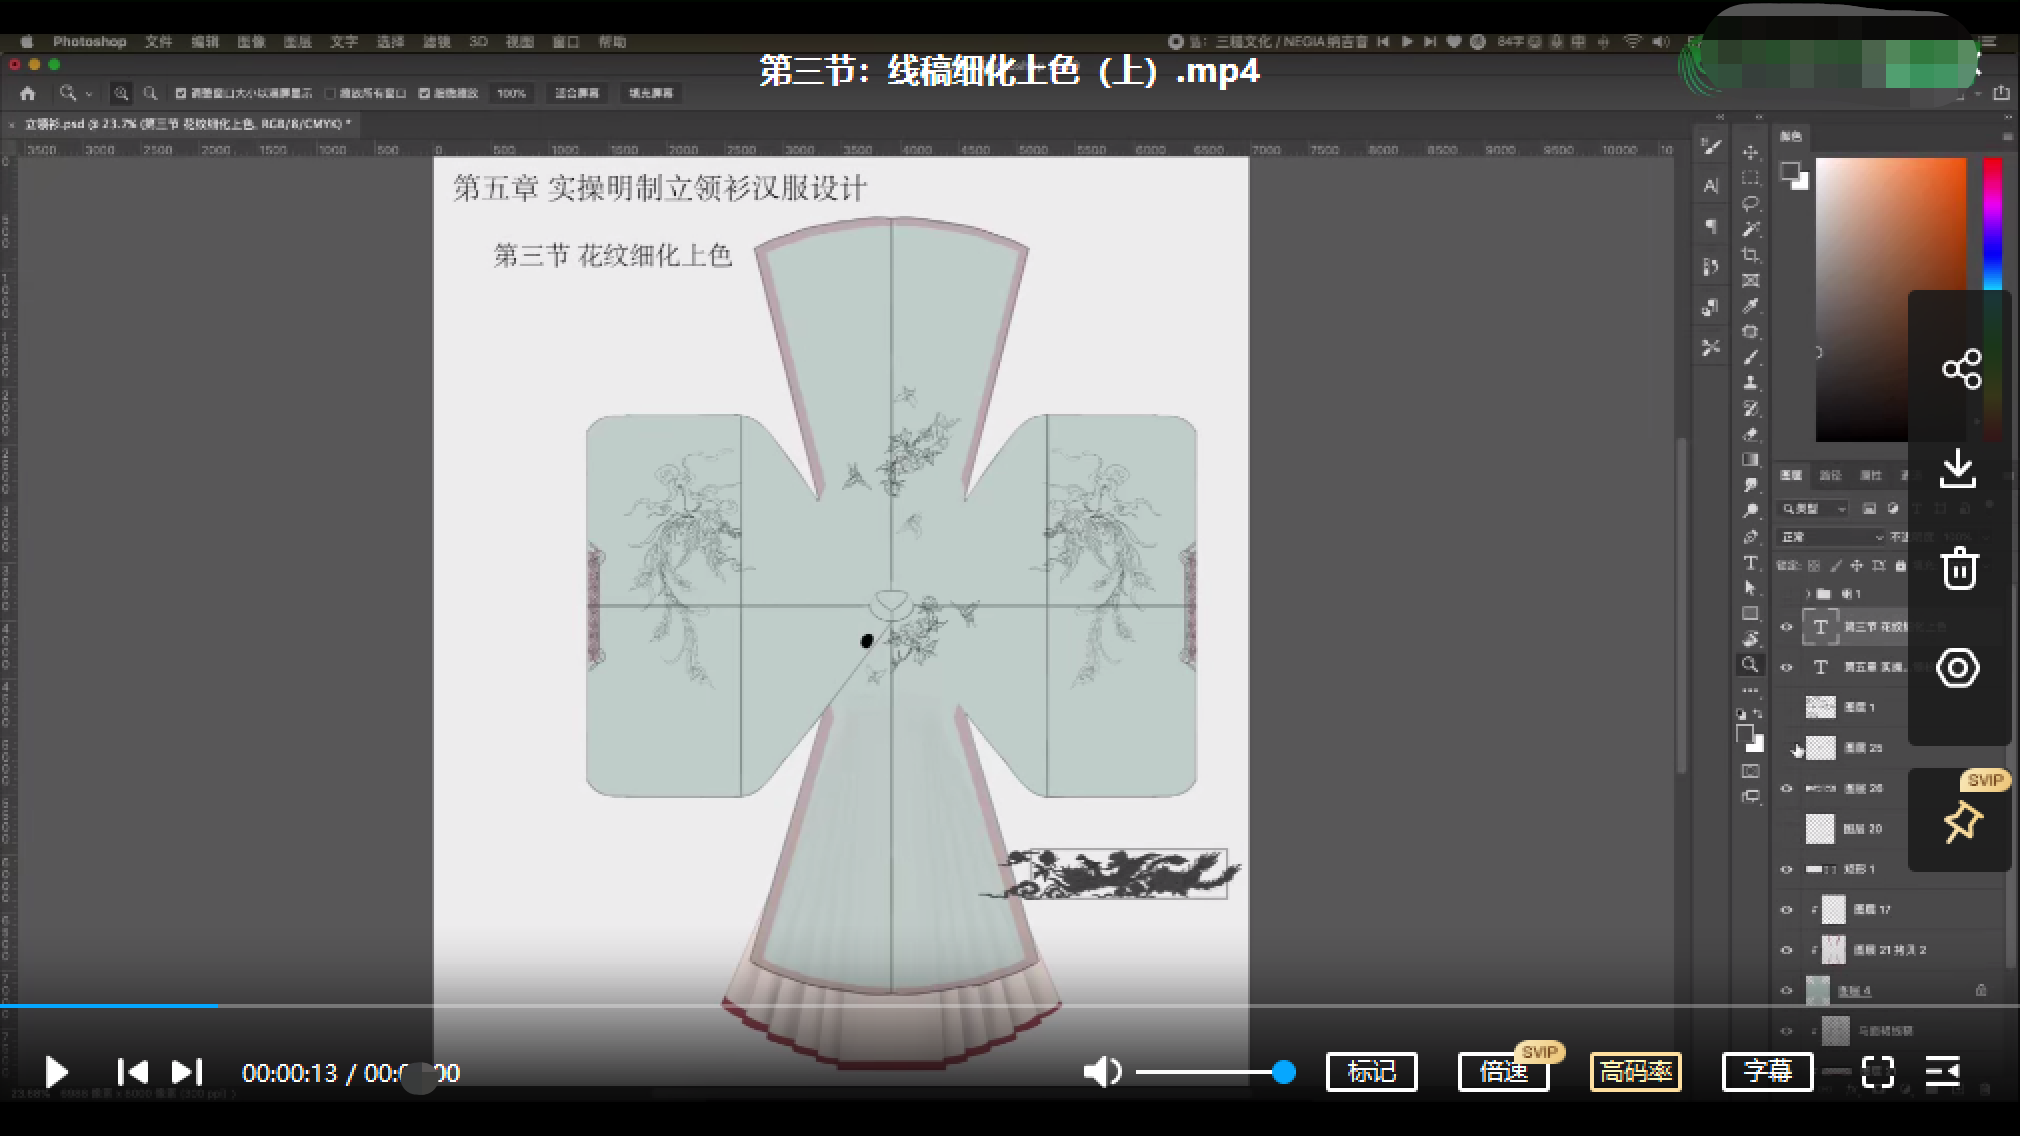Image resolution: width=2020 pixels, height=1136 pixels.
Task: Select the Pen tool
Action: [1750, 537]
